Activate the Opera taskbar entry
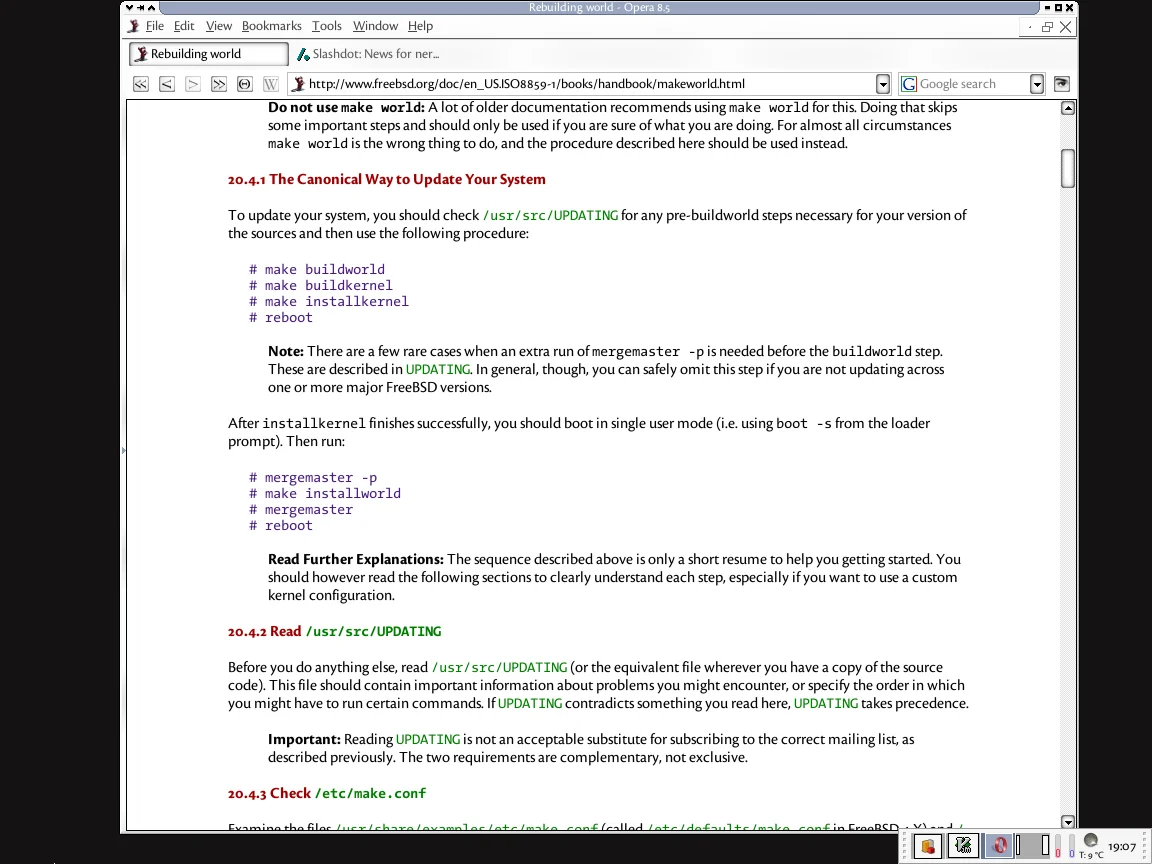The width and height of the screenshot is (1152, 864). click(x=999, y=846)
